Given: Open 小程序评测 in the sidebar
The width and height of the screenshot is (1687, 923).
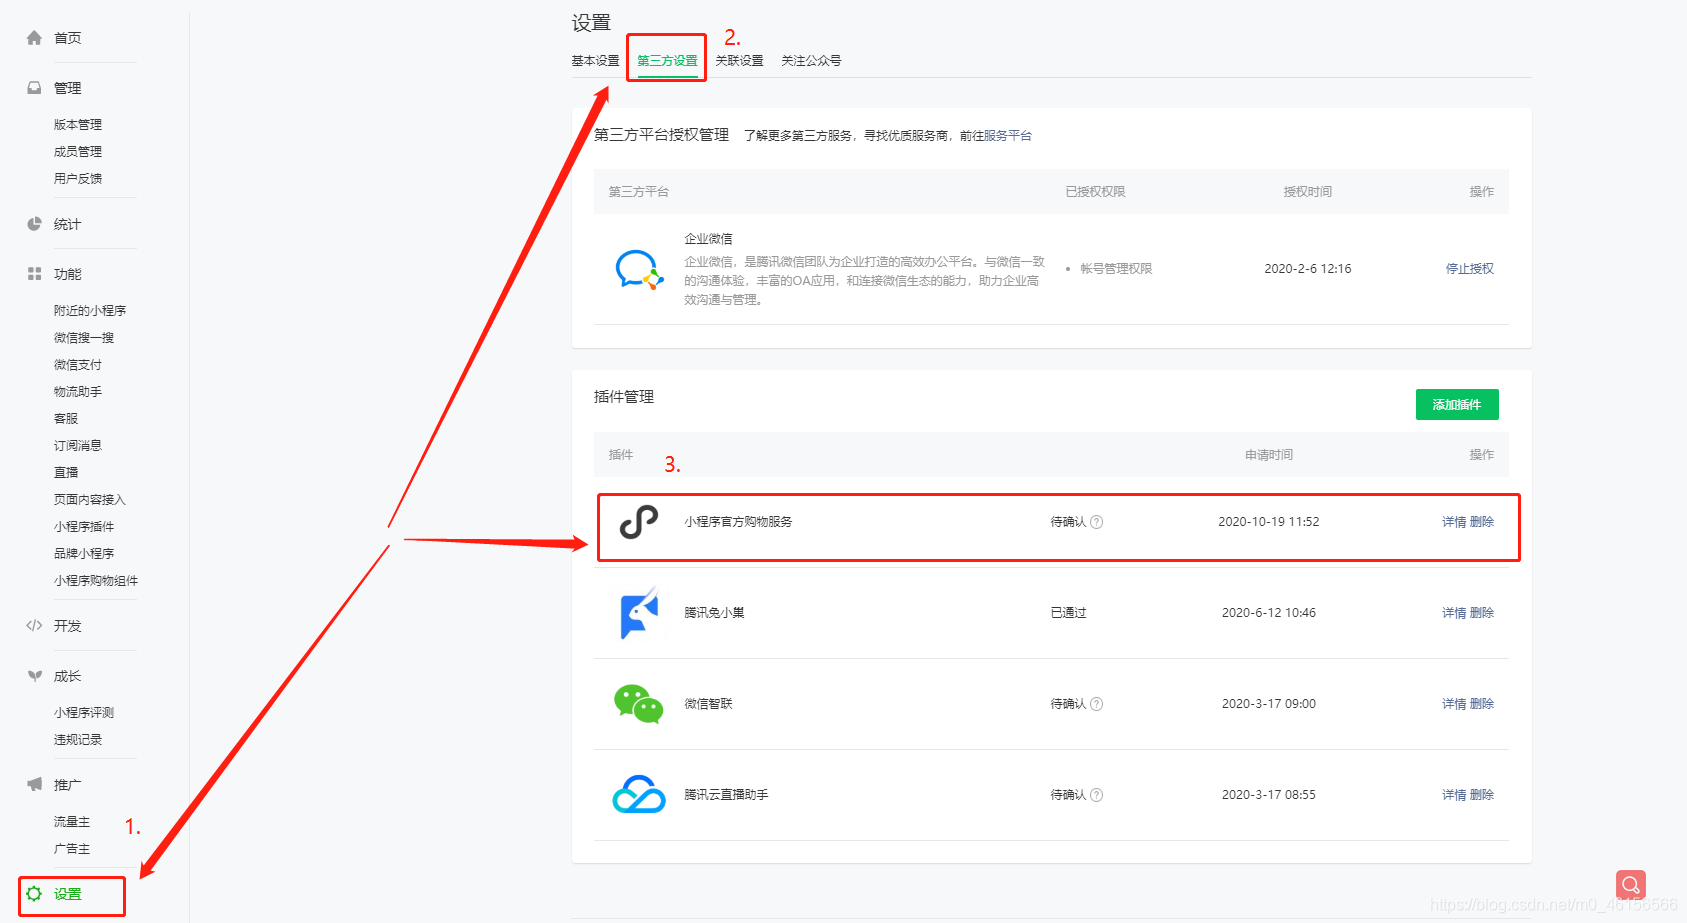Looking at the screenshot, I should point(84,713).
